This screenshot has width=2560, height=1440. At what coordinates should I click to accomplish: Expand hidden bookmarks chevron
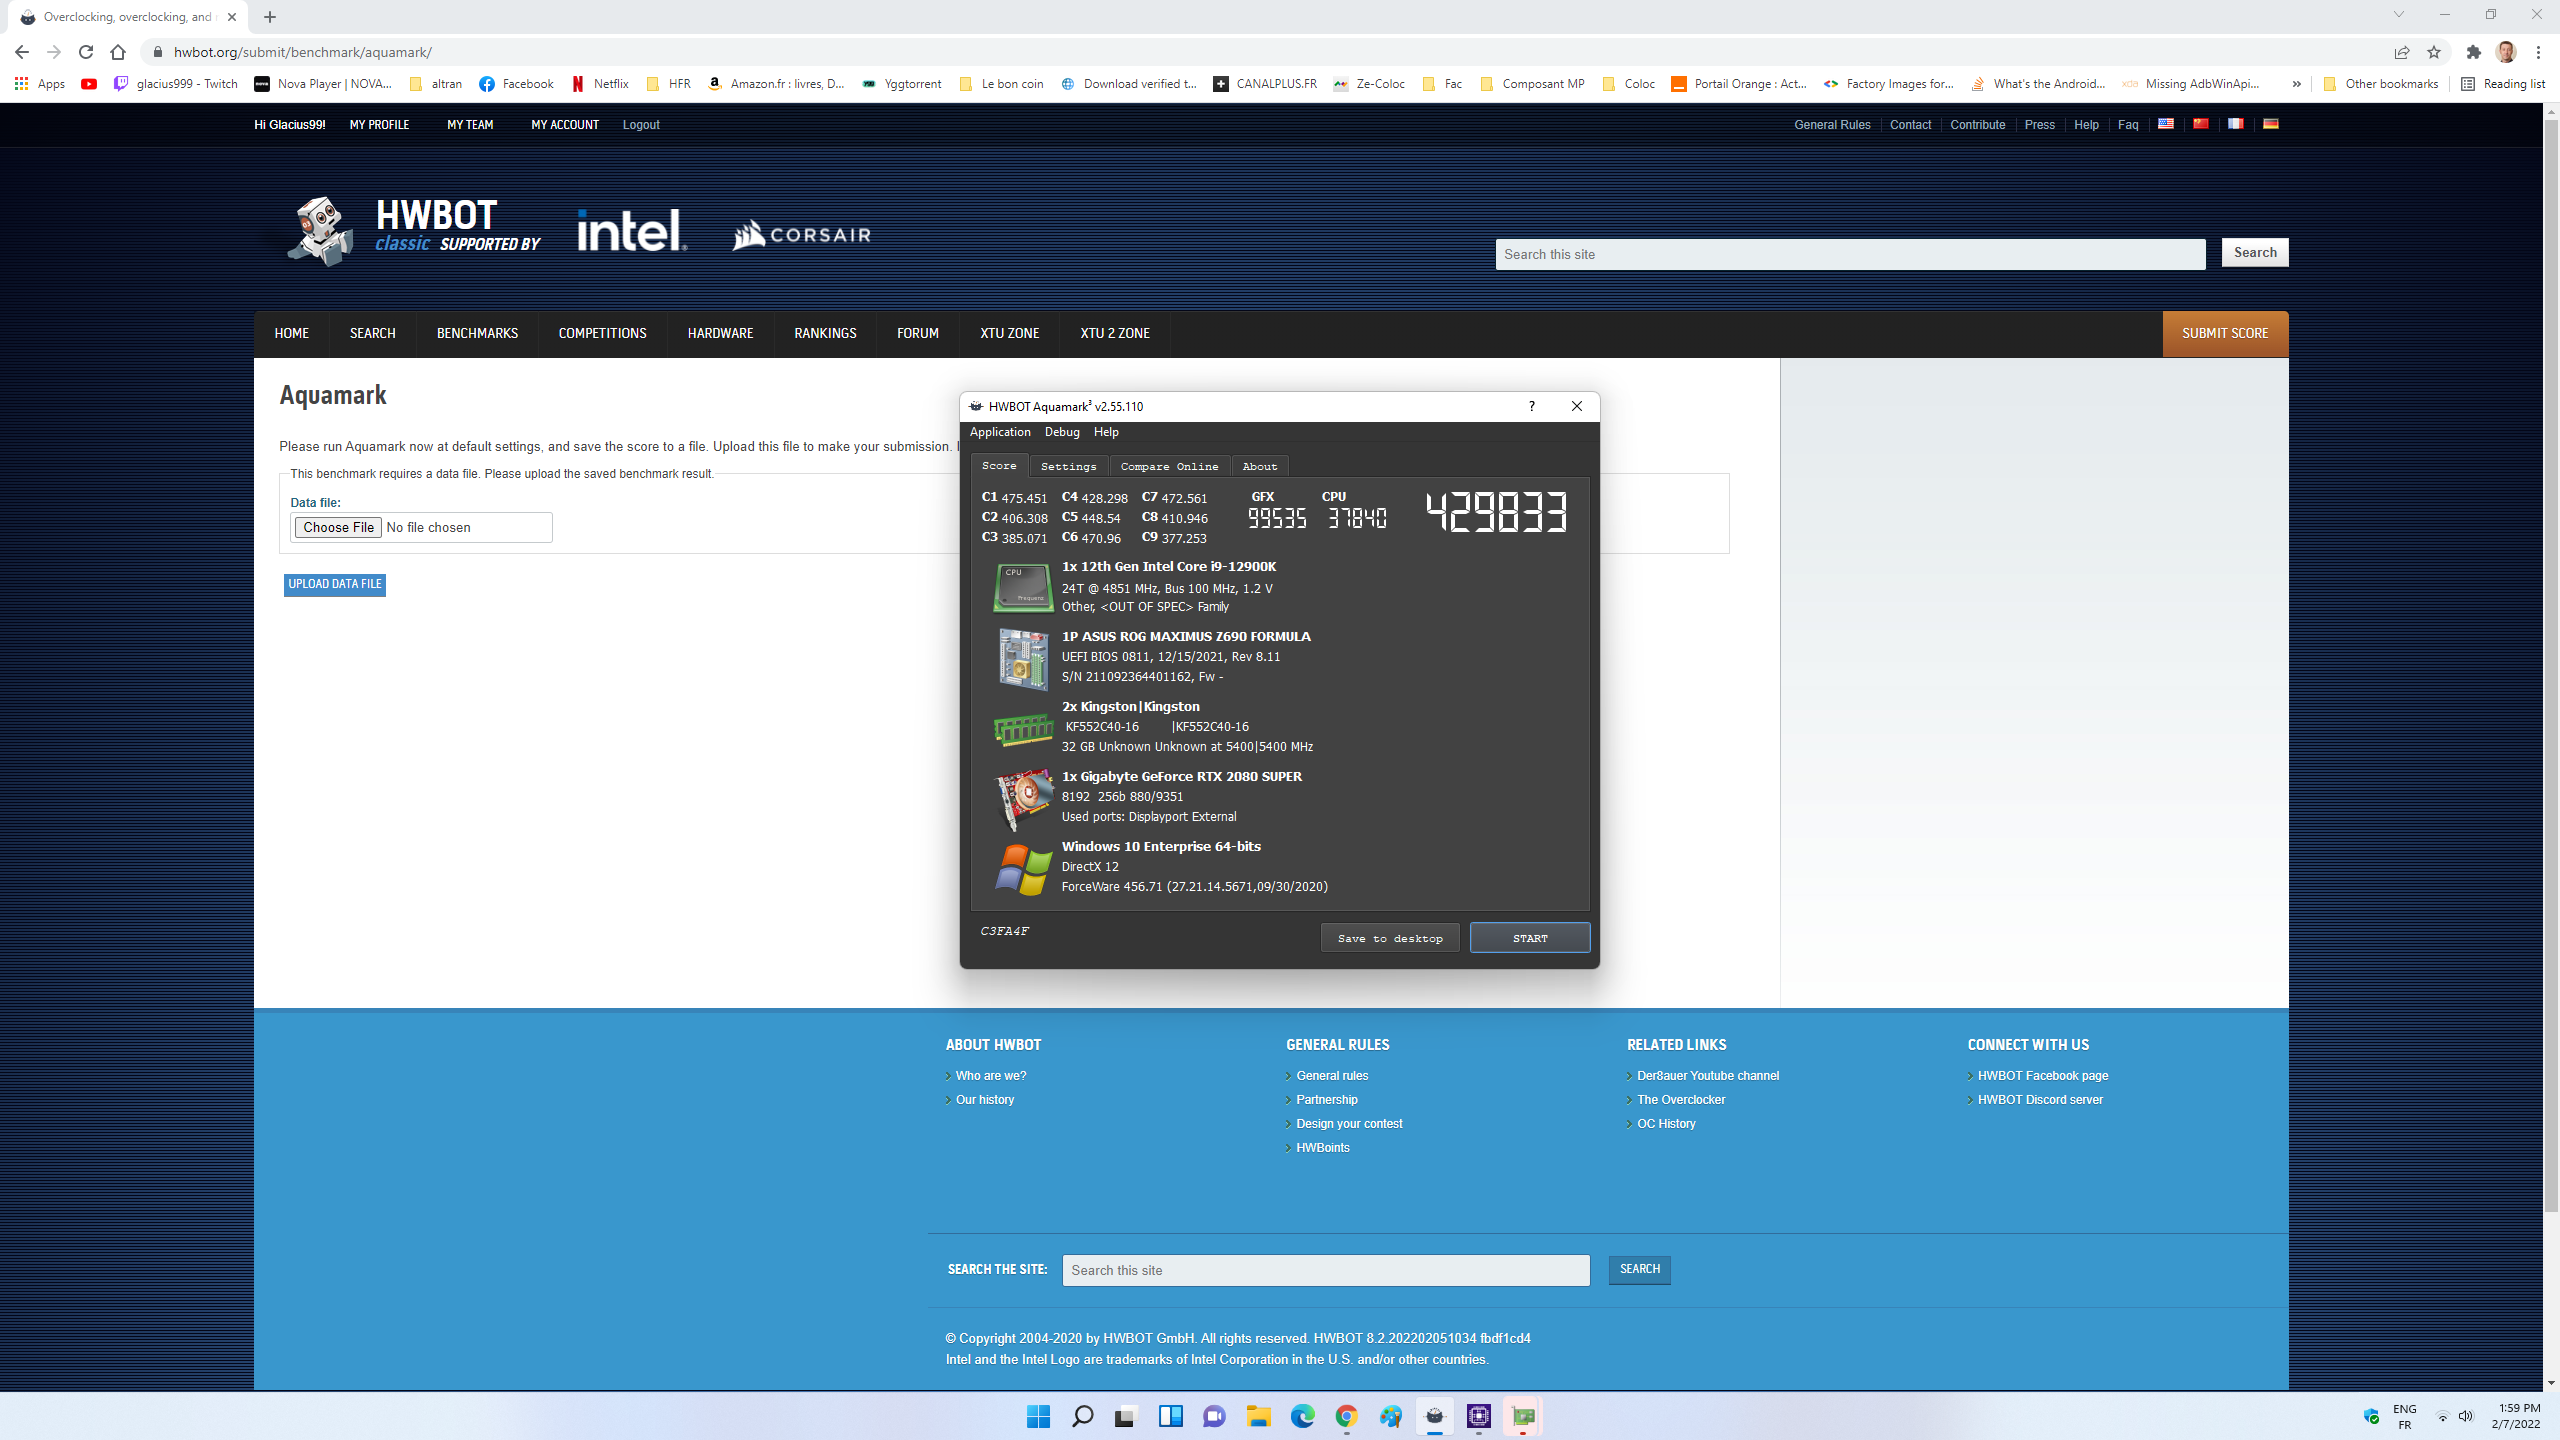pos(2297,84)
